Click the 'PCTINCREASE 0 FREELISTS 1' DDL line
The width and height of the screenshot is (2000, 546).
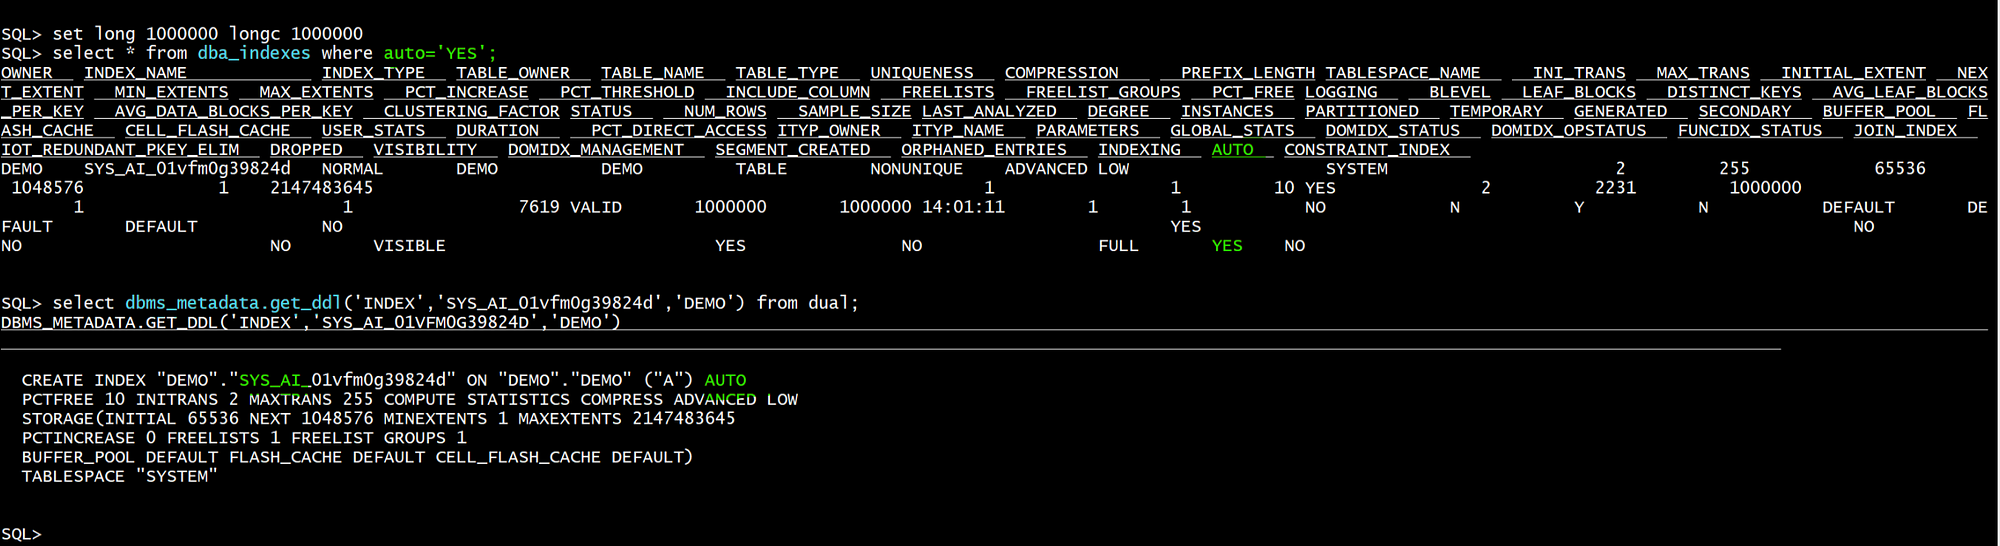point(244,437)
